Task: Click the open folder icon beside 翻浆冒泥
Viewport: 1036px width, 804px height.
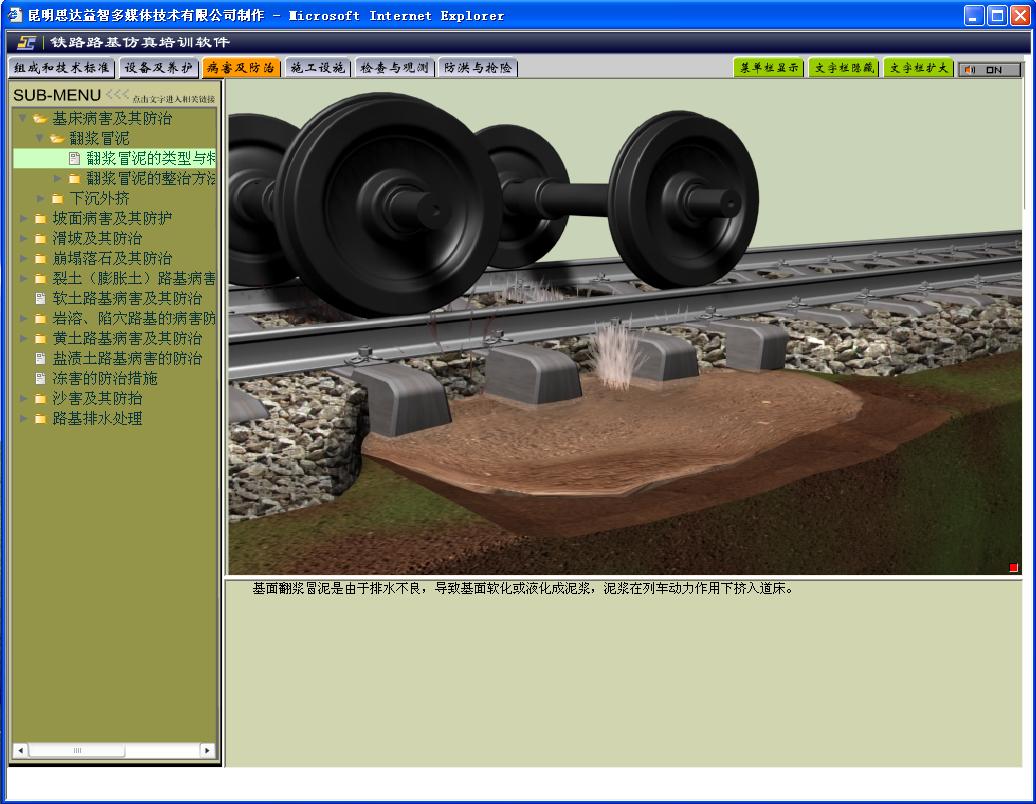Action: pos(57,138)
